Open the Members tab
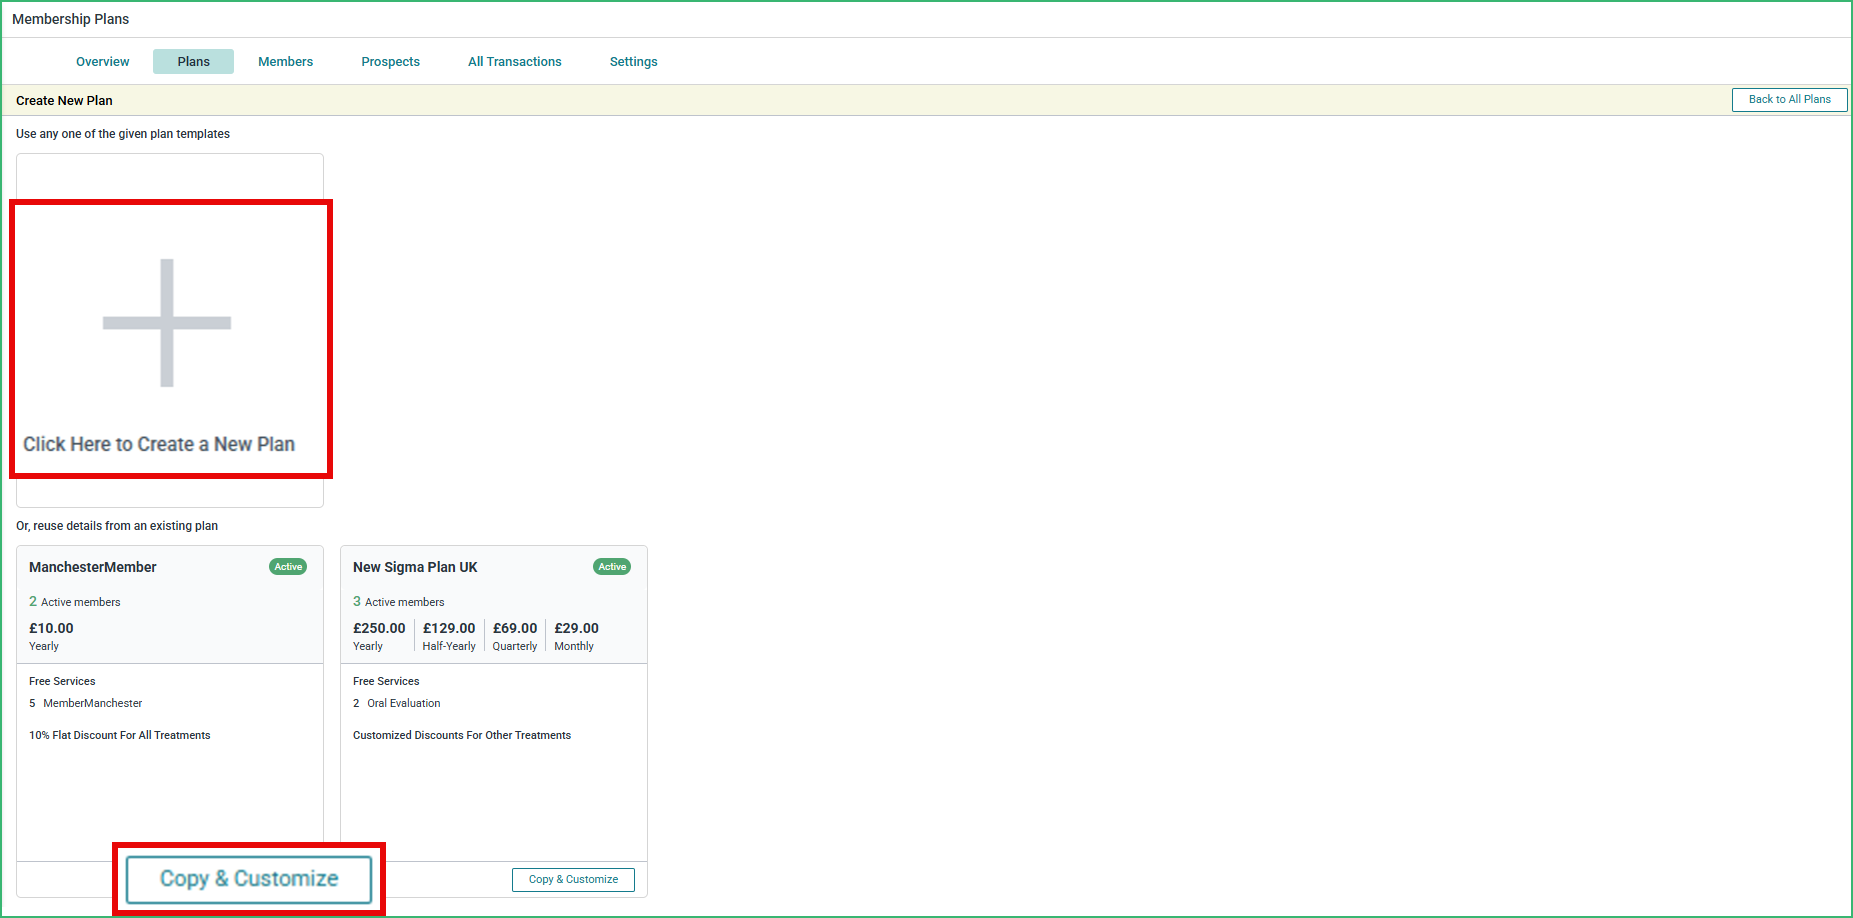 tap(285, 61)
